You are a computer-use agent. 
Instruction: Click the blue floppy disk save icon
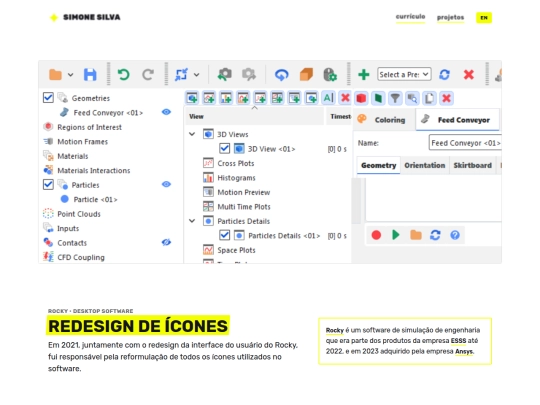point(90,74)
